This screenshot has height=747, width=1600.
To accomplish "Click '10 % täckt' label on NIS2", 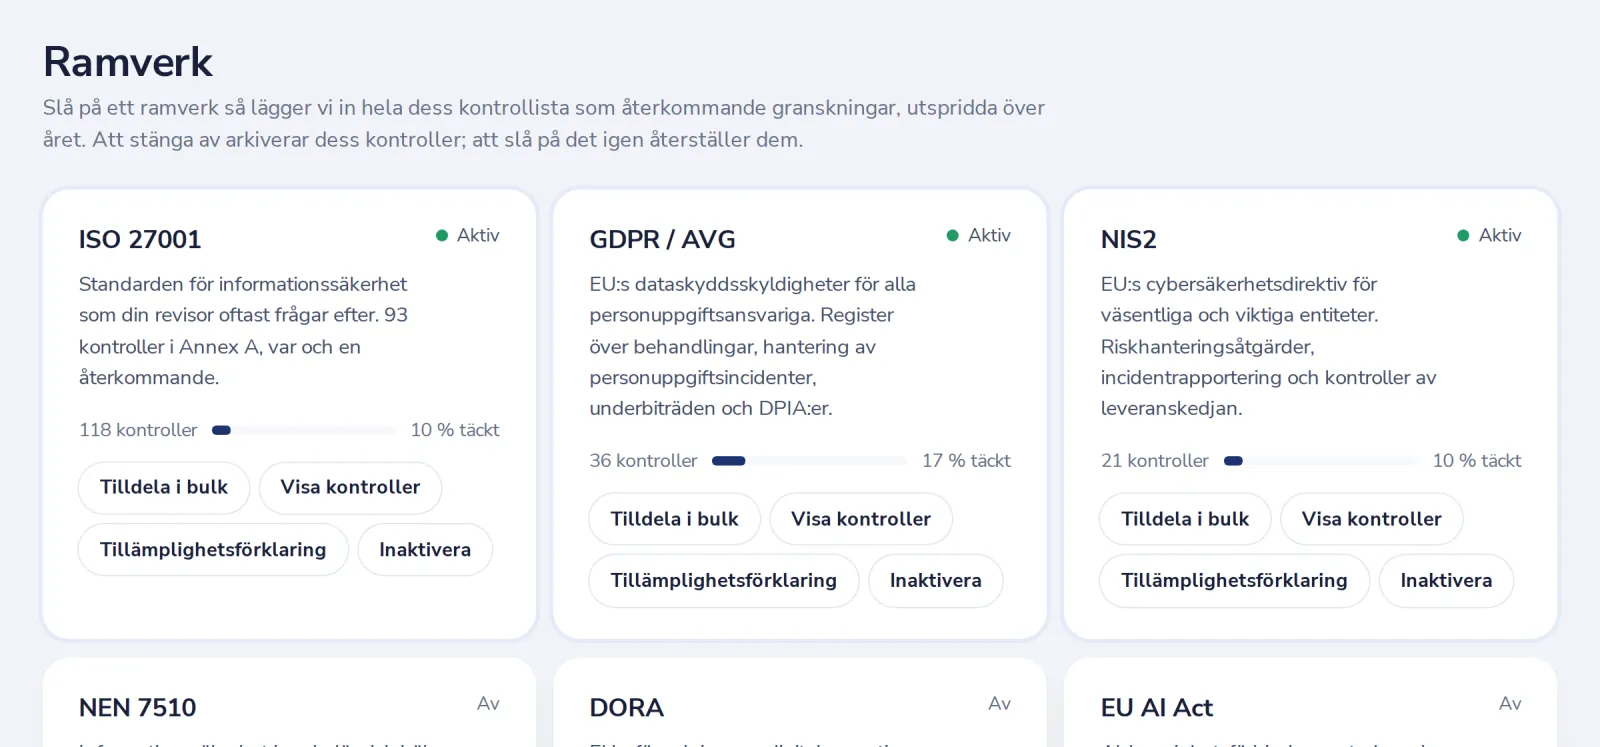I will [x=1477, y=461].
